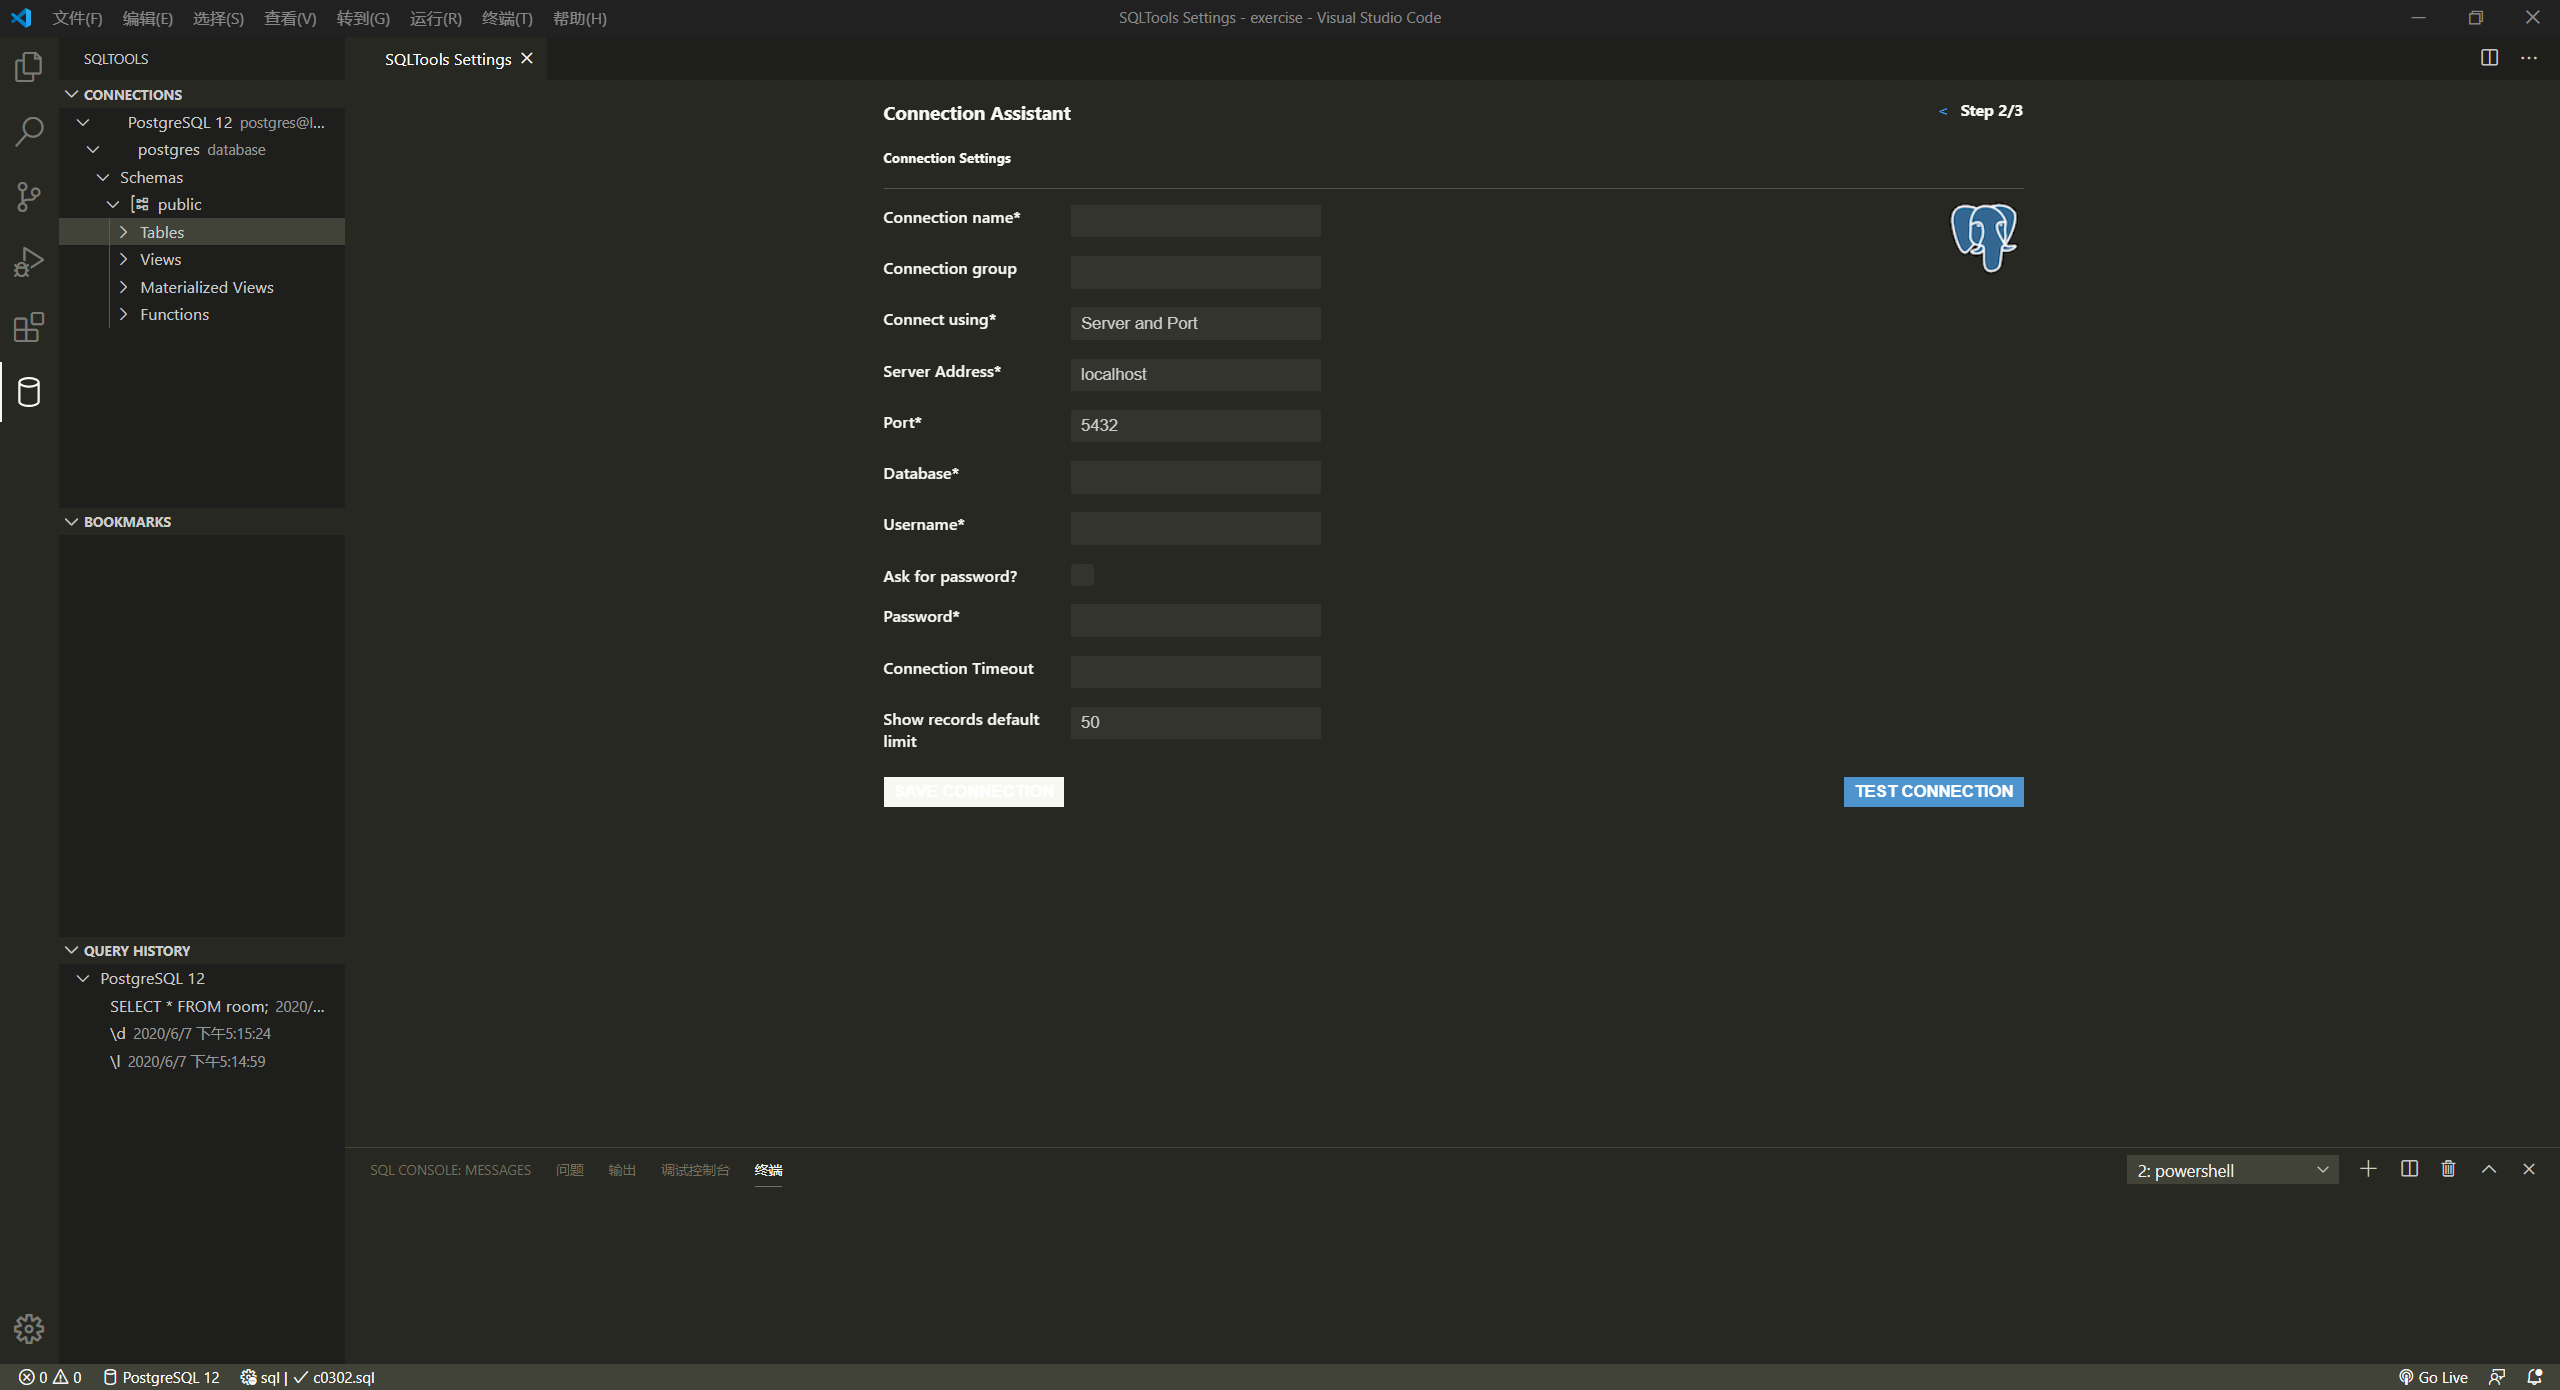2560x1390 pixels.
Task: Click the PostgreSQL 12 status bar item
Action: tap(159, 1376)
